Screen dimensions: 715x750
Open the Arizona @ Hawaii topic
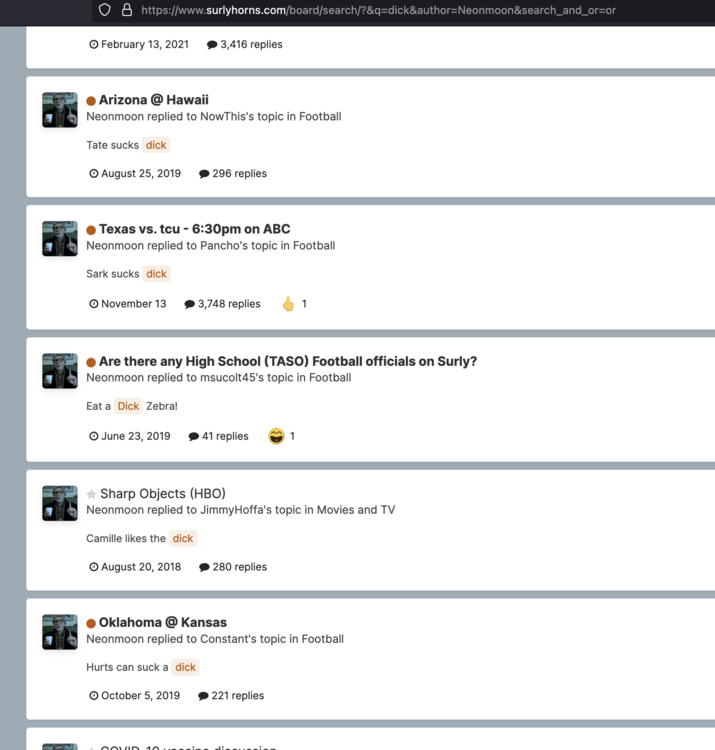[154, 100]
